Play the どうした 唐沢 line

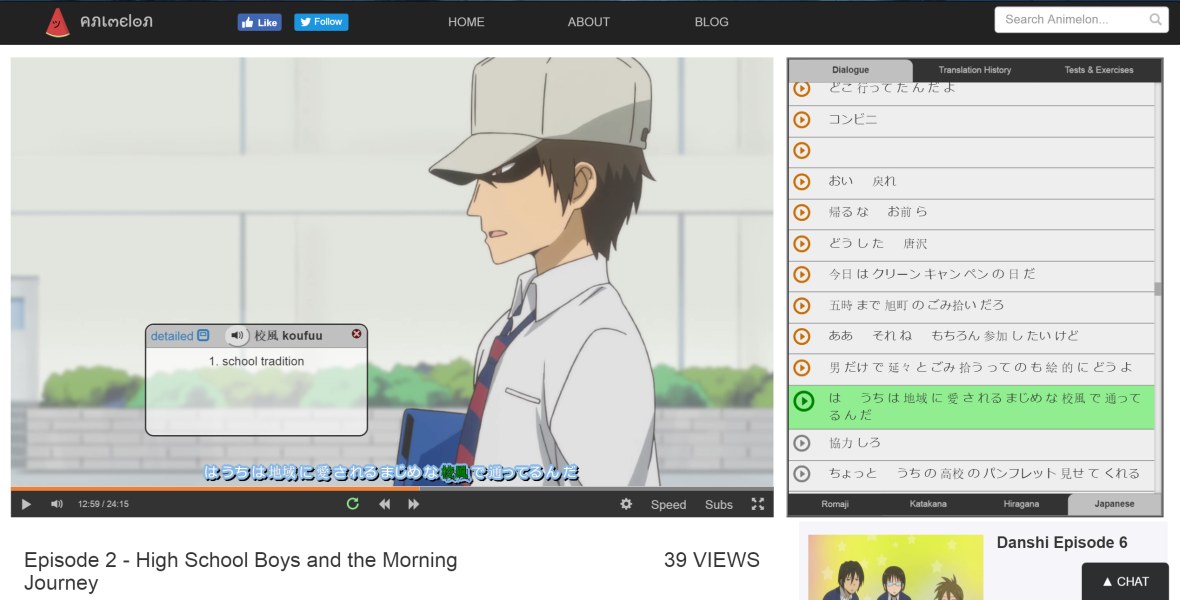pyautogui.click(x=802, y=244)
